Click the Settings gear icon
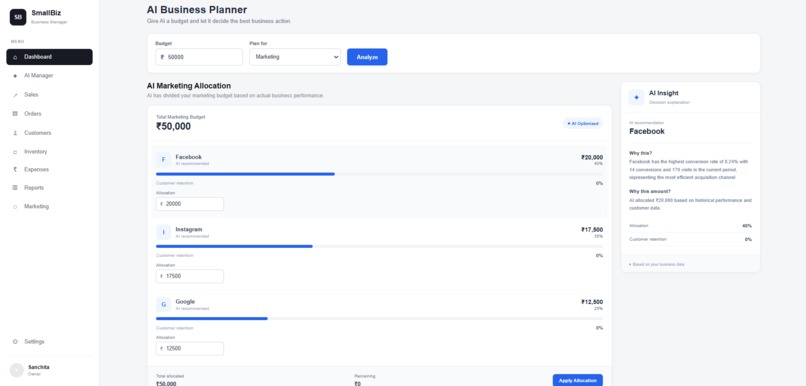 [15, 341]
